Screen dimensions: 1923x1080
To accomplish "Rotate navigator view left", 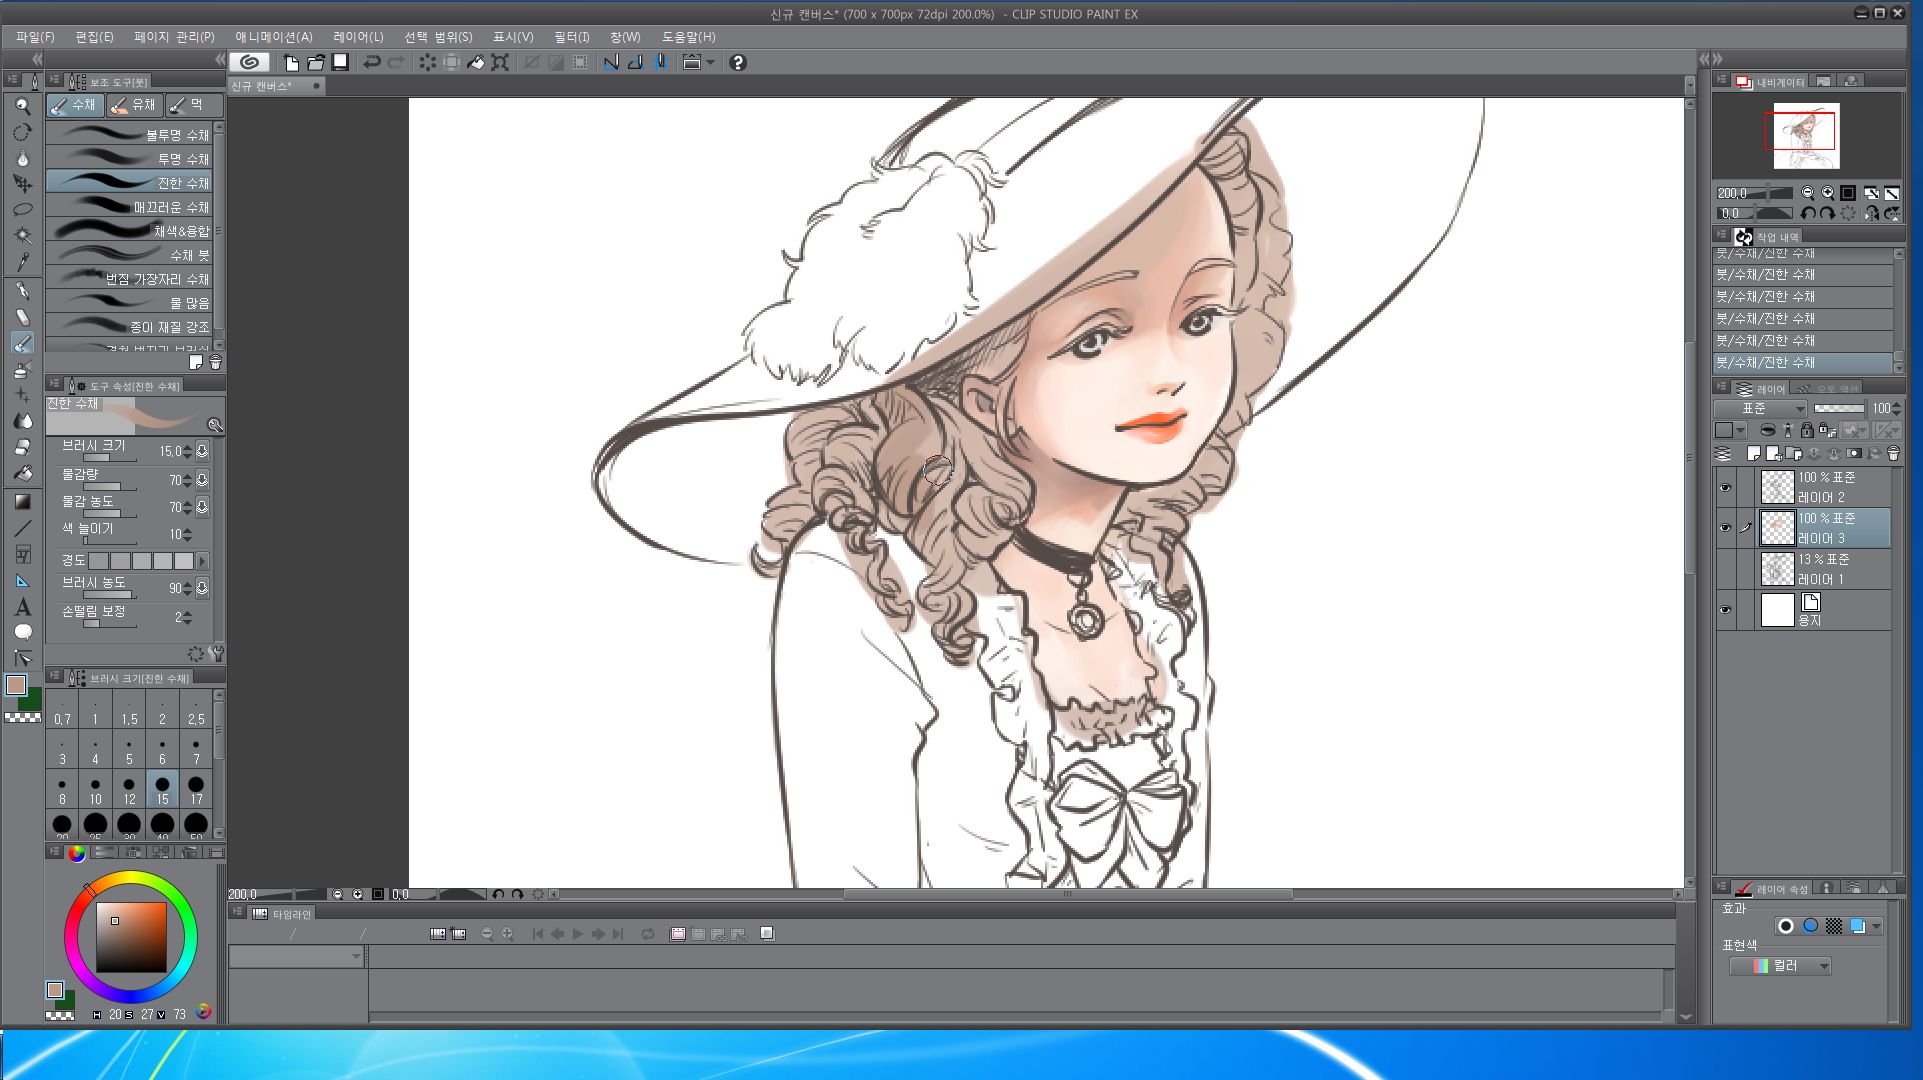I will pos(1808,213).
